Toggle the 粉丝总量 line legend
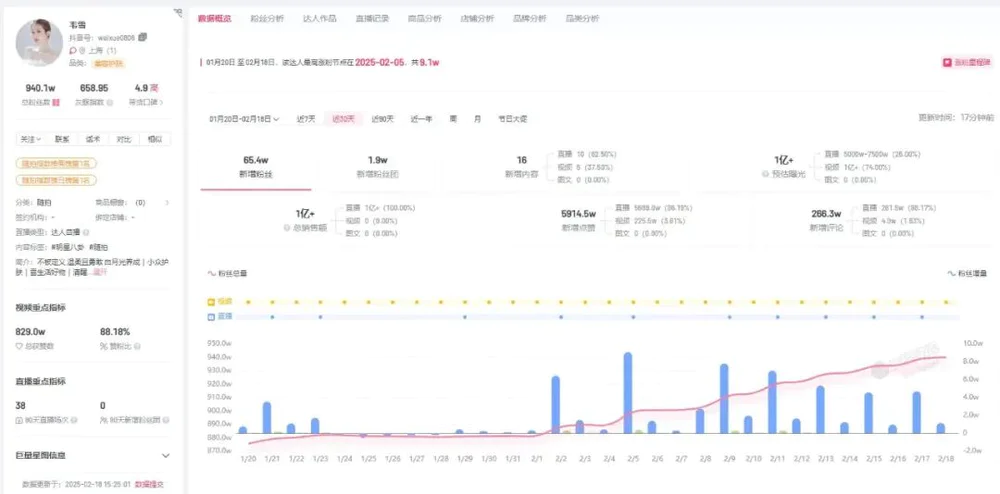This screenshot has width=1000, height=494. [228, 273]
